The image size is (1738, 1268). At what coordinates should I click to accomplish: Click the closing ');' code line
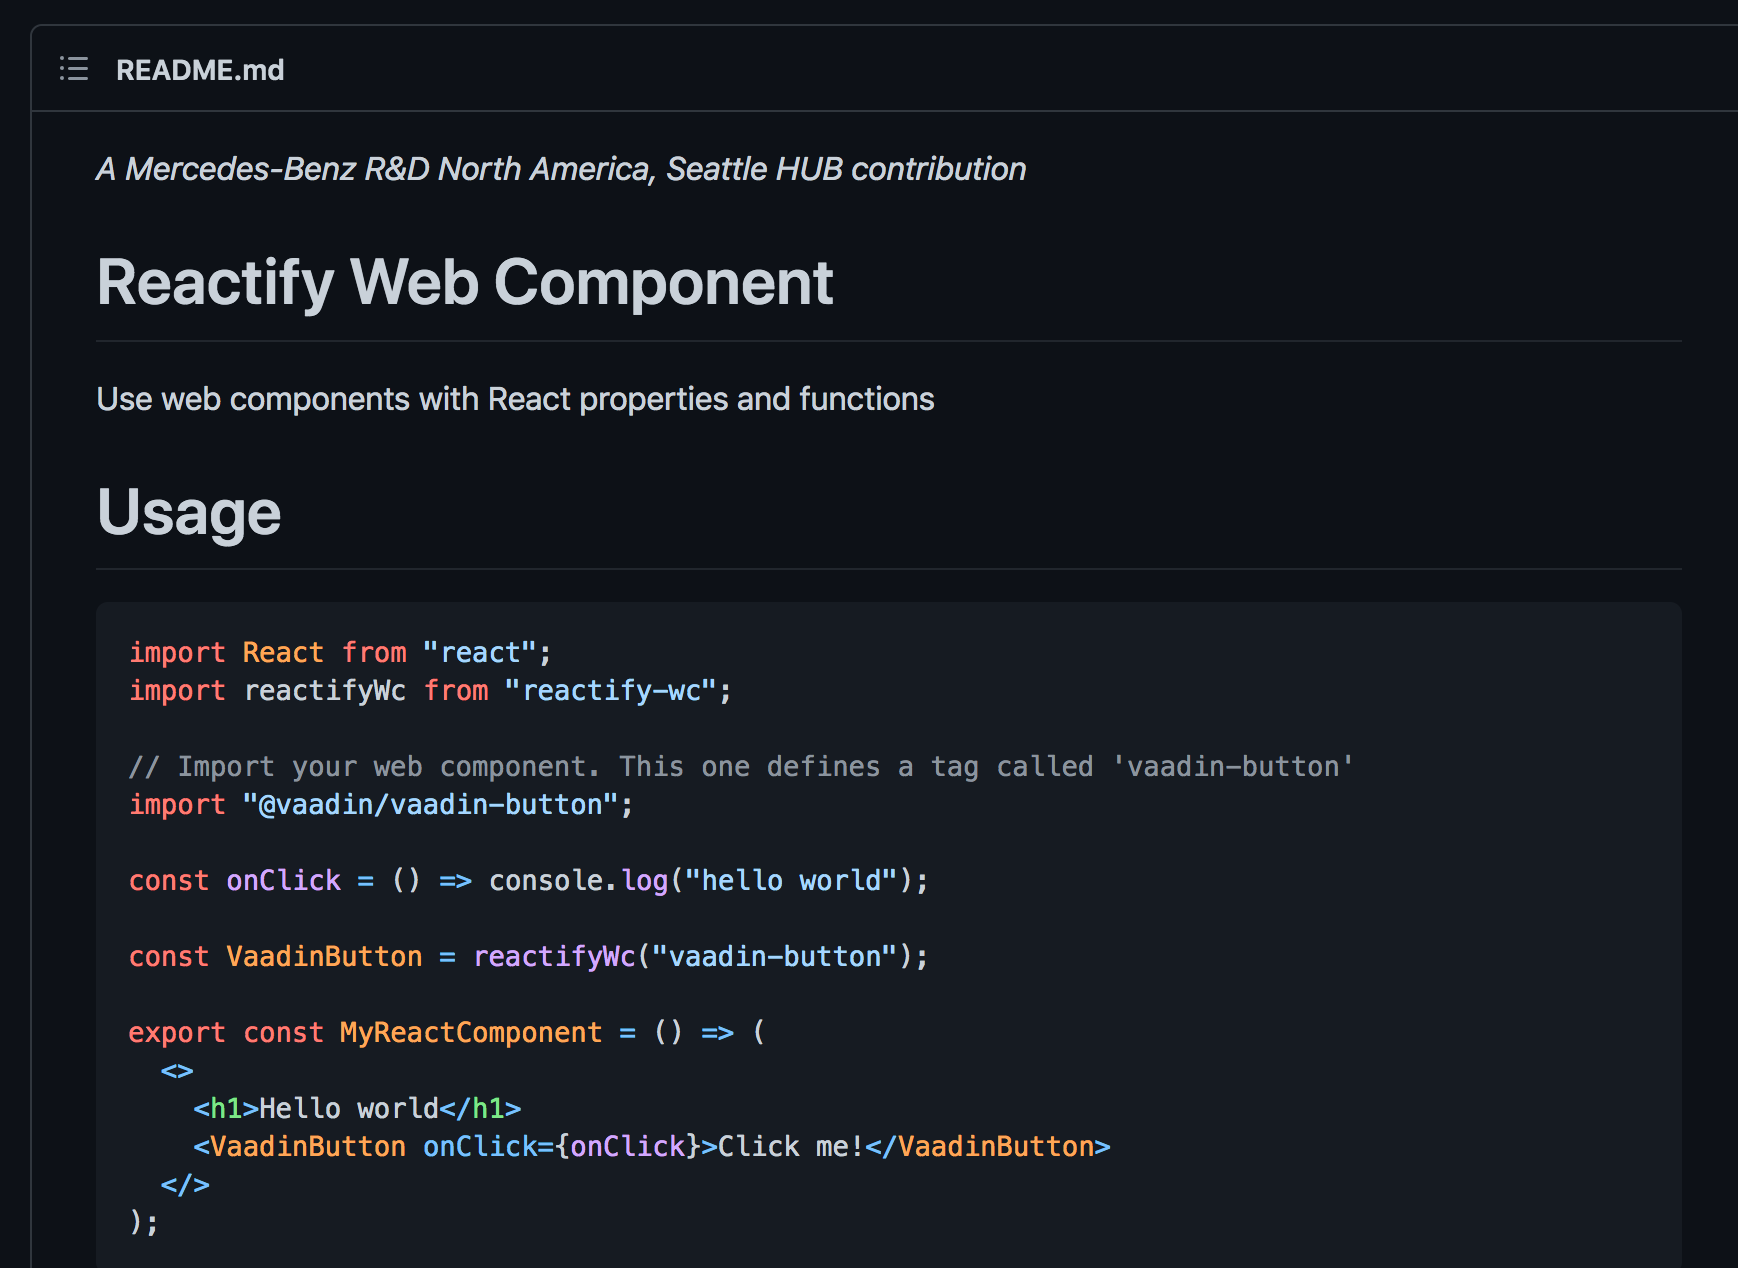pyautogui.click(x=144, y=1223)
